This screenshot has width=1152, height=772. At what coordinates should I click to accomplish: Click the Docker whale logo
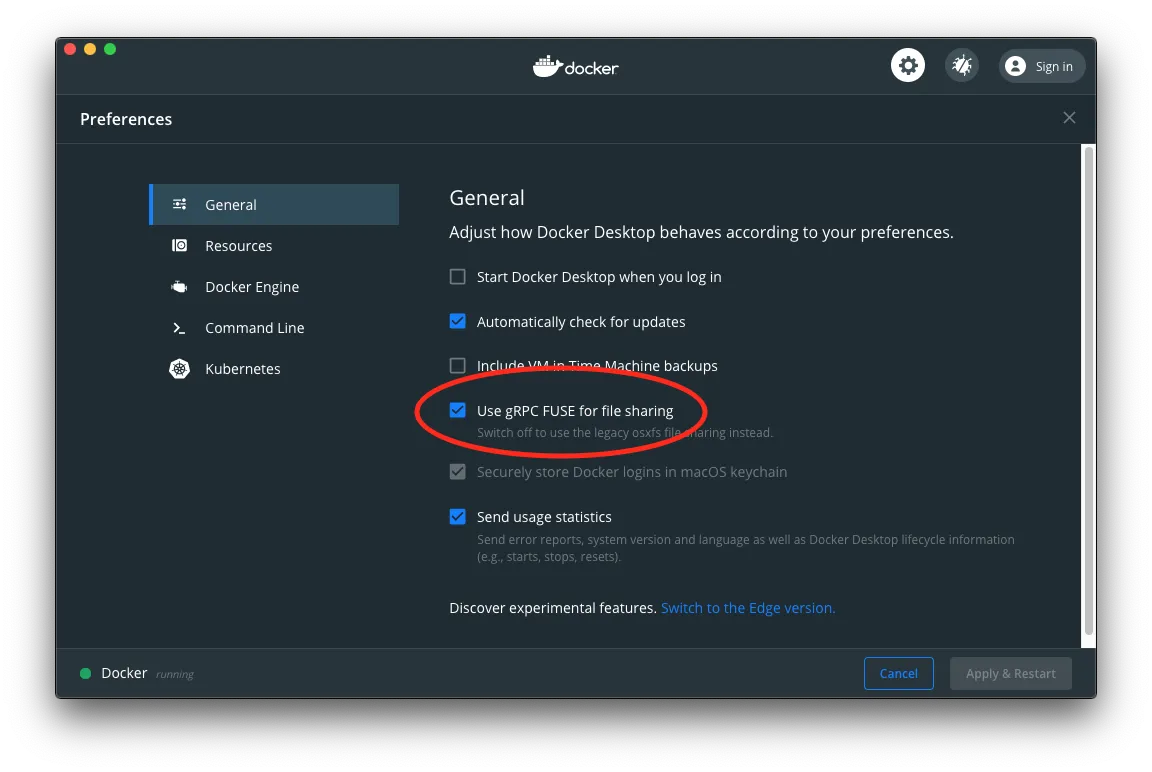click(575, 66)
